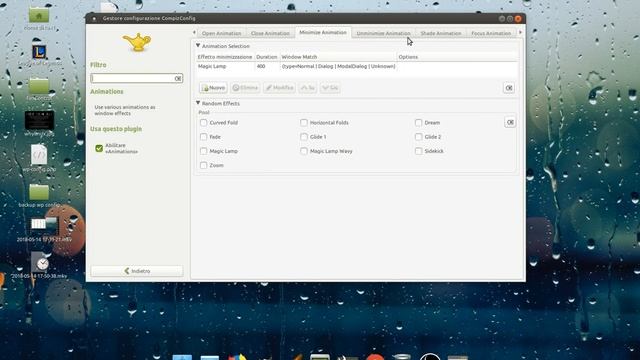Click the Window Match type=Normal value
Screen dimensions: 640x360
click(x=338, y=66)
